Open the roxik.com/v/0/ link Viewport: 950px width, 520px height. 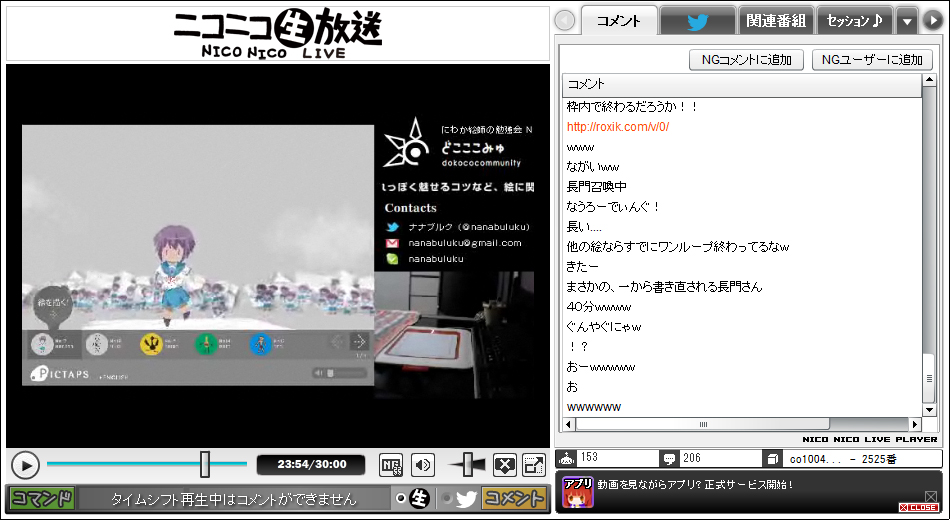pos(618,127)
